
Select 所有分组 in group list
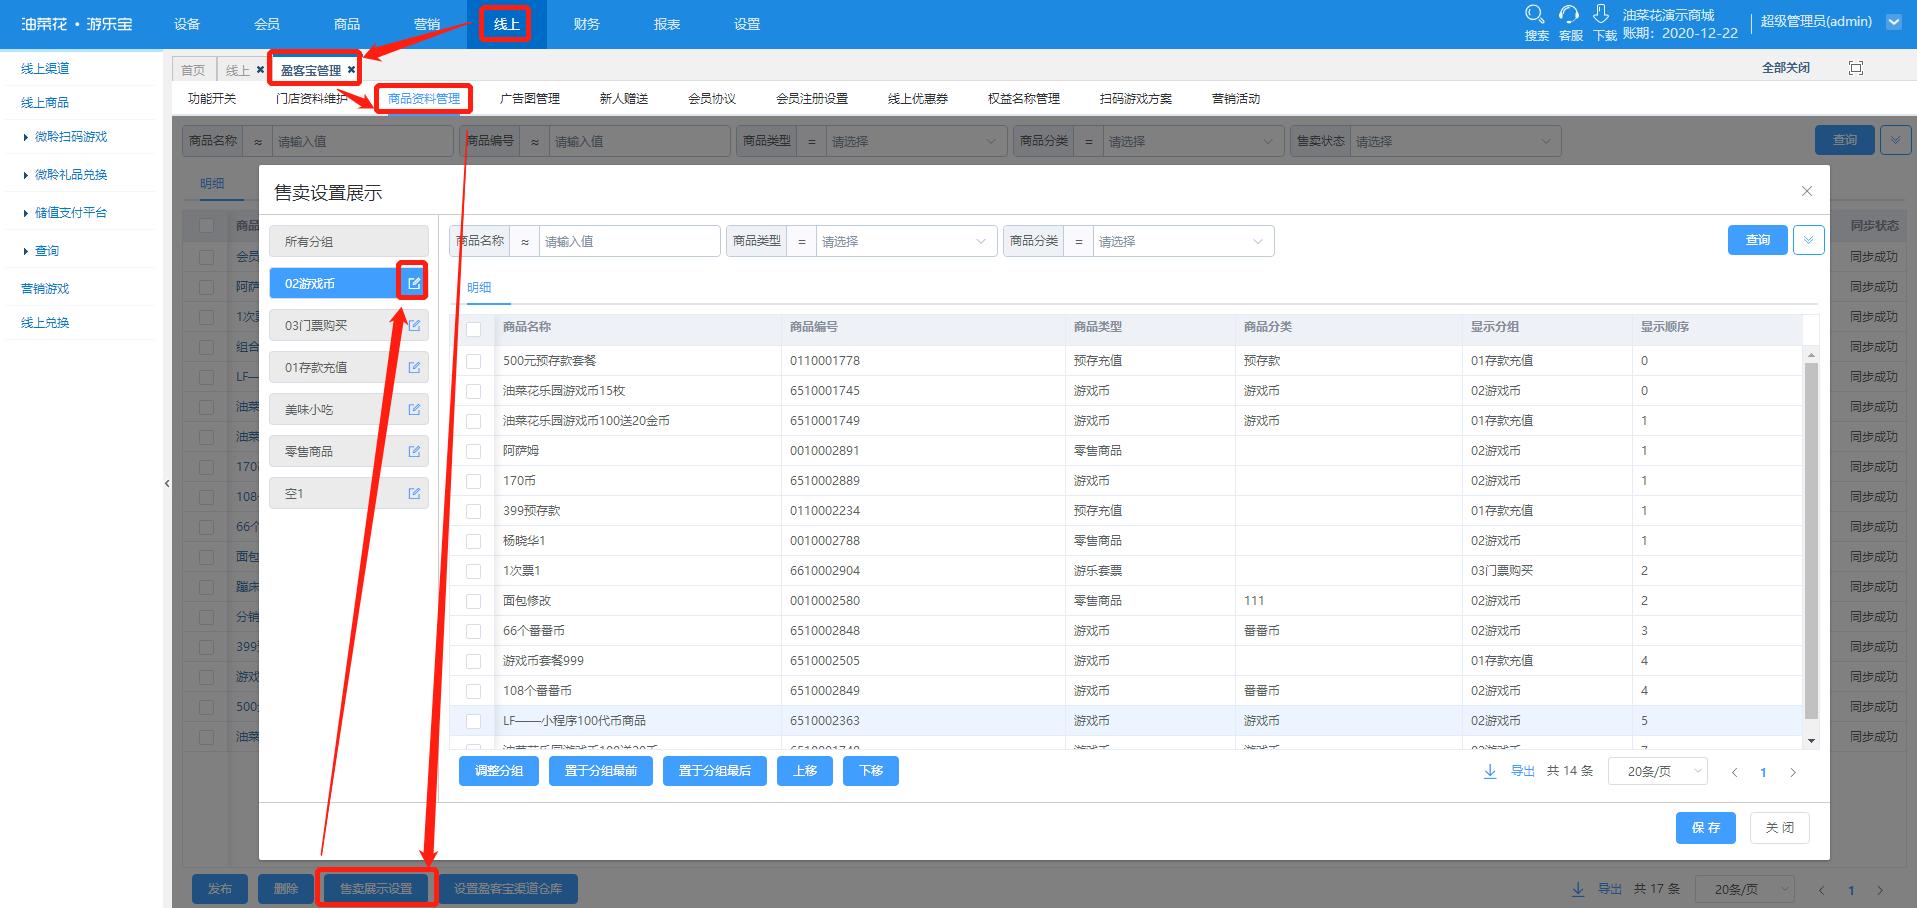tap(349, 242)
